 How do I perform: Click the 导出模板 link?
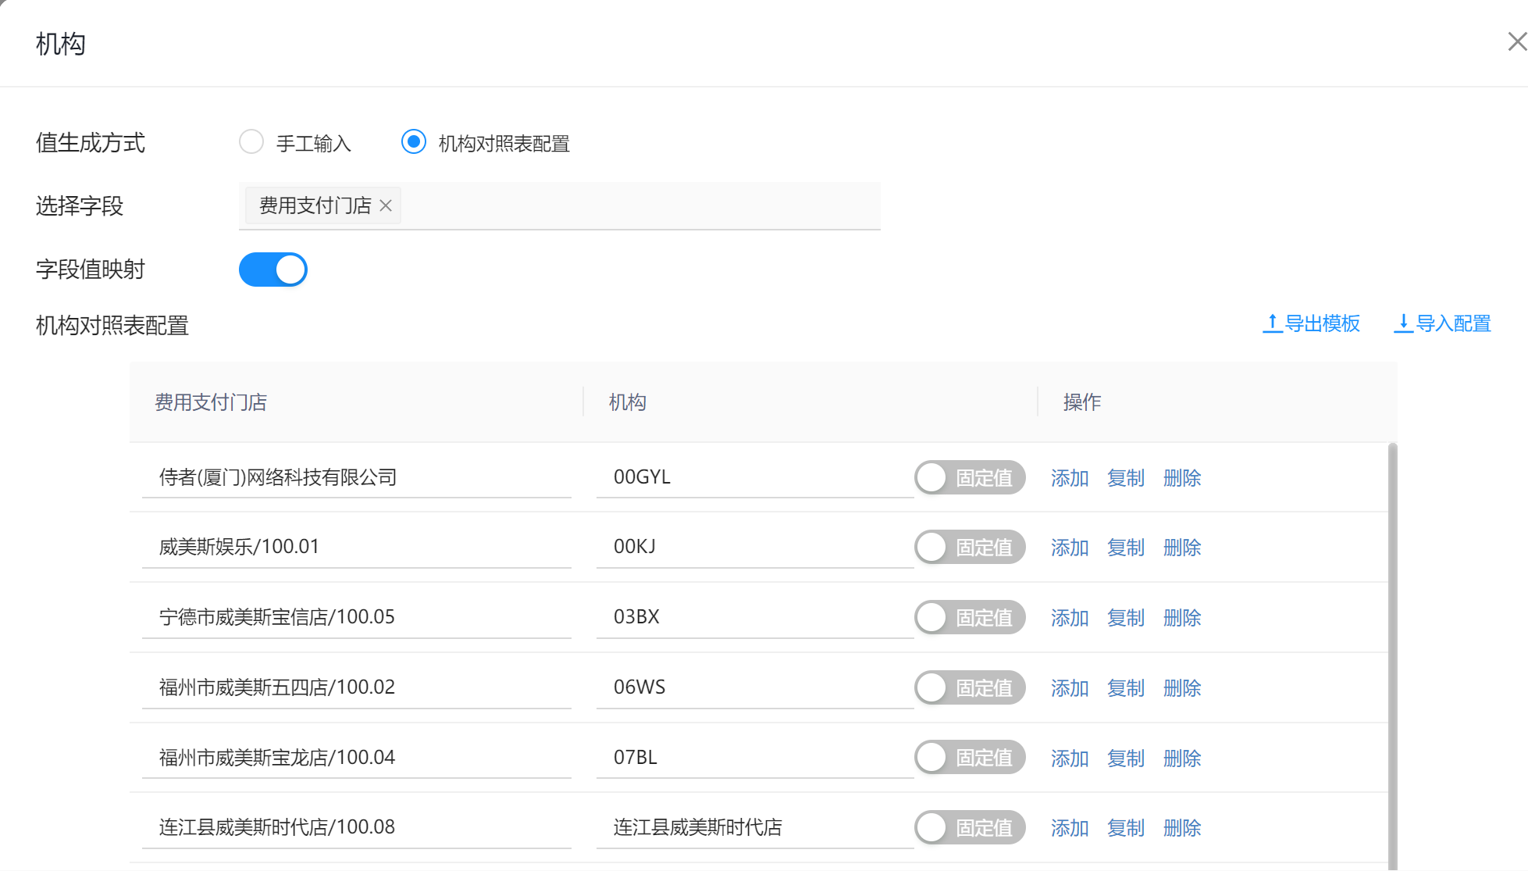[x=1322, y=323]
